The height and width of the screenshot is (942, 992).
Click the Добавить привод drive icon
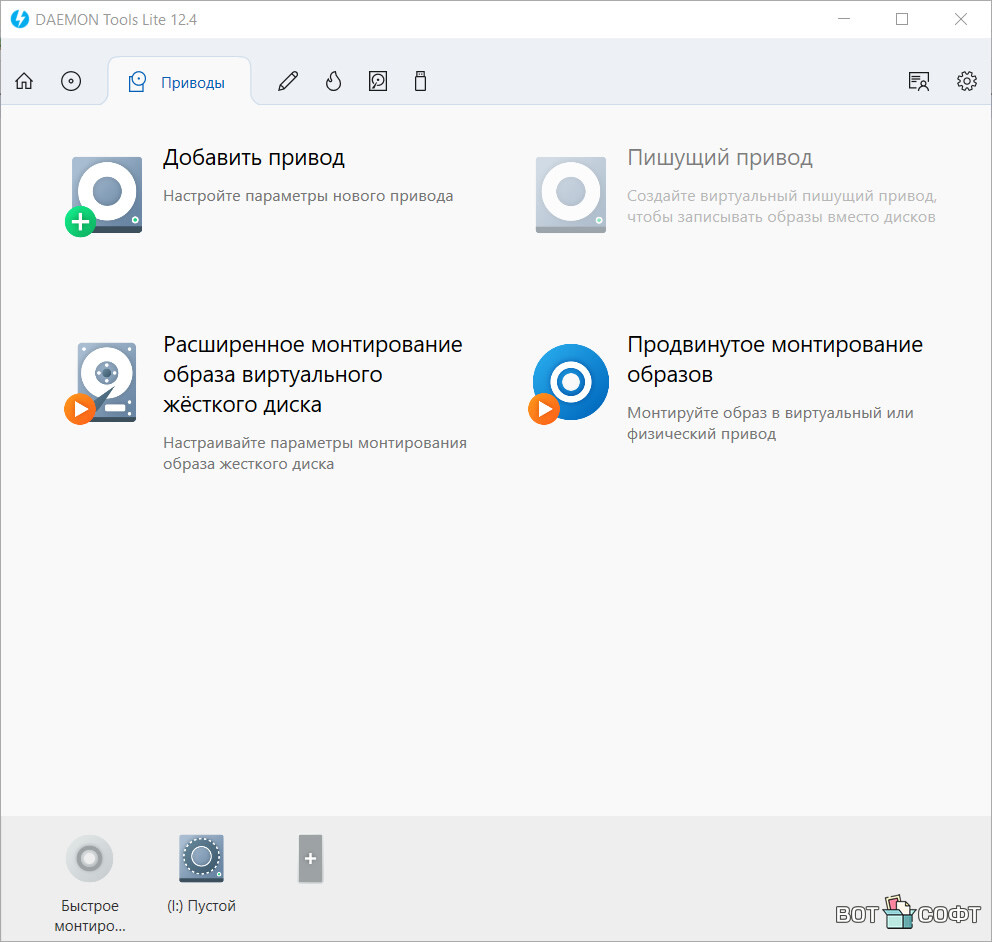click(x=106, y=195)
